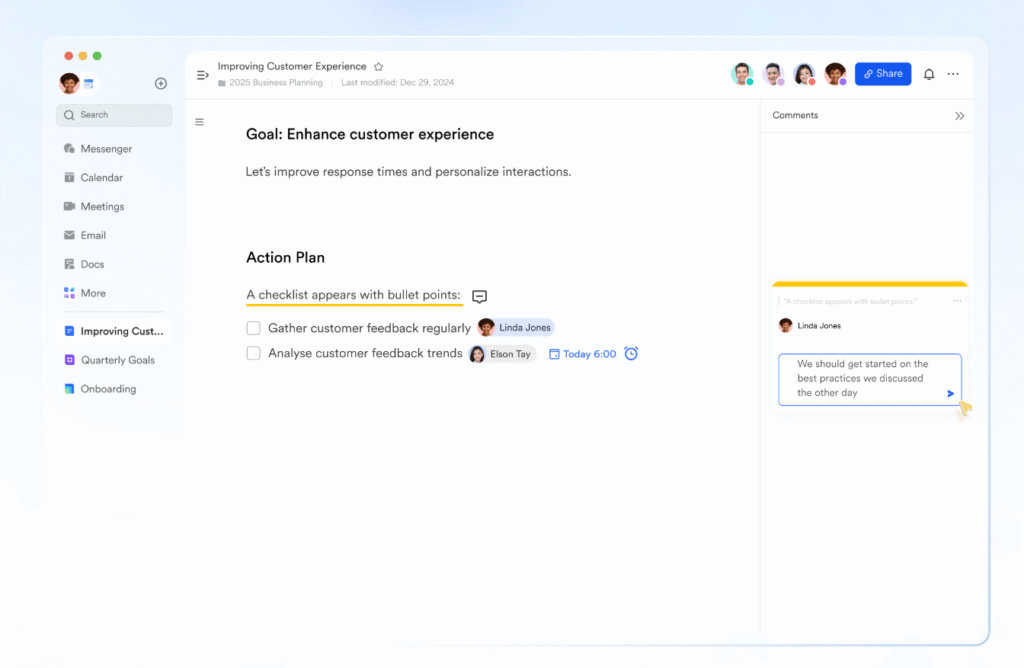1024x668 pixels.
Task: Check 'Analyse customer feedback trends' checkbox
Action: coord(254,353)
